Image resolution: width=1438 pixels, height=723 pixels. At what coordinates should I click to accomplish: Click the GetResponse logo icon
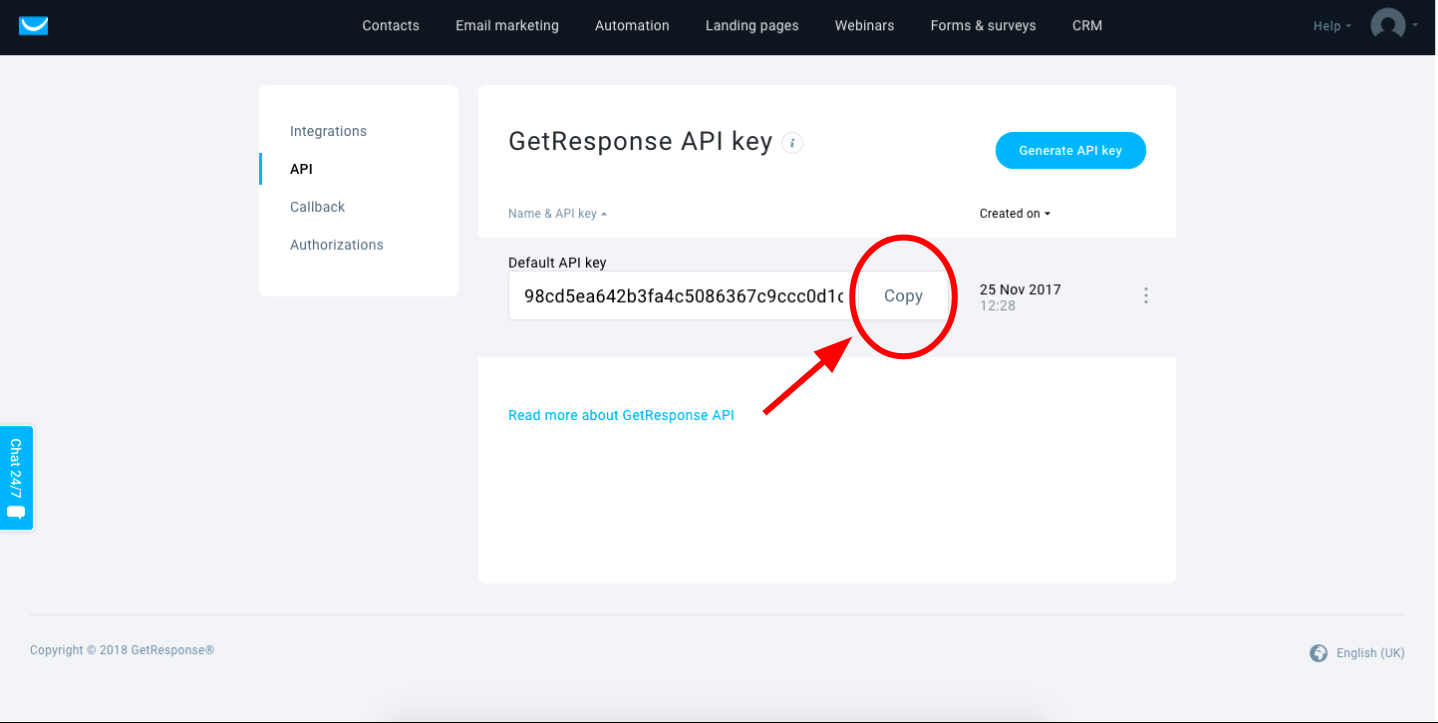(x=33, y=25)
